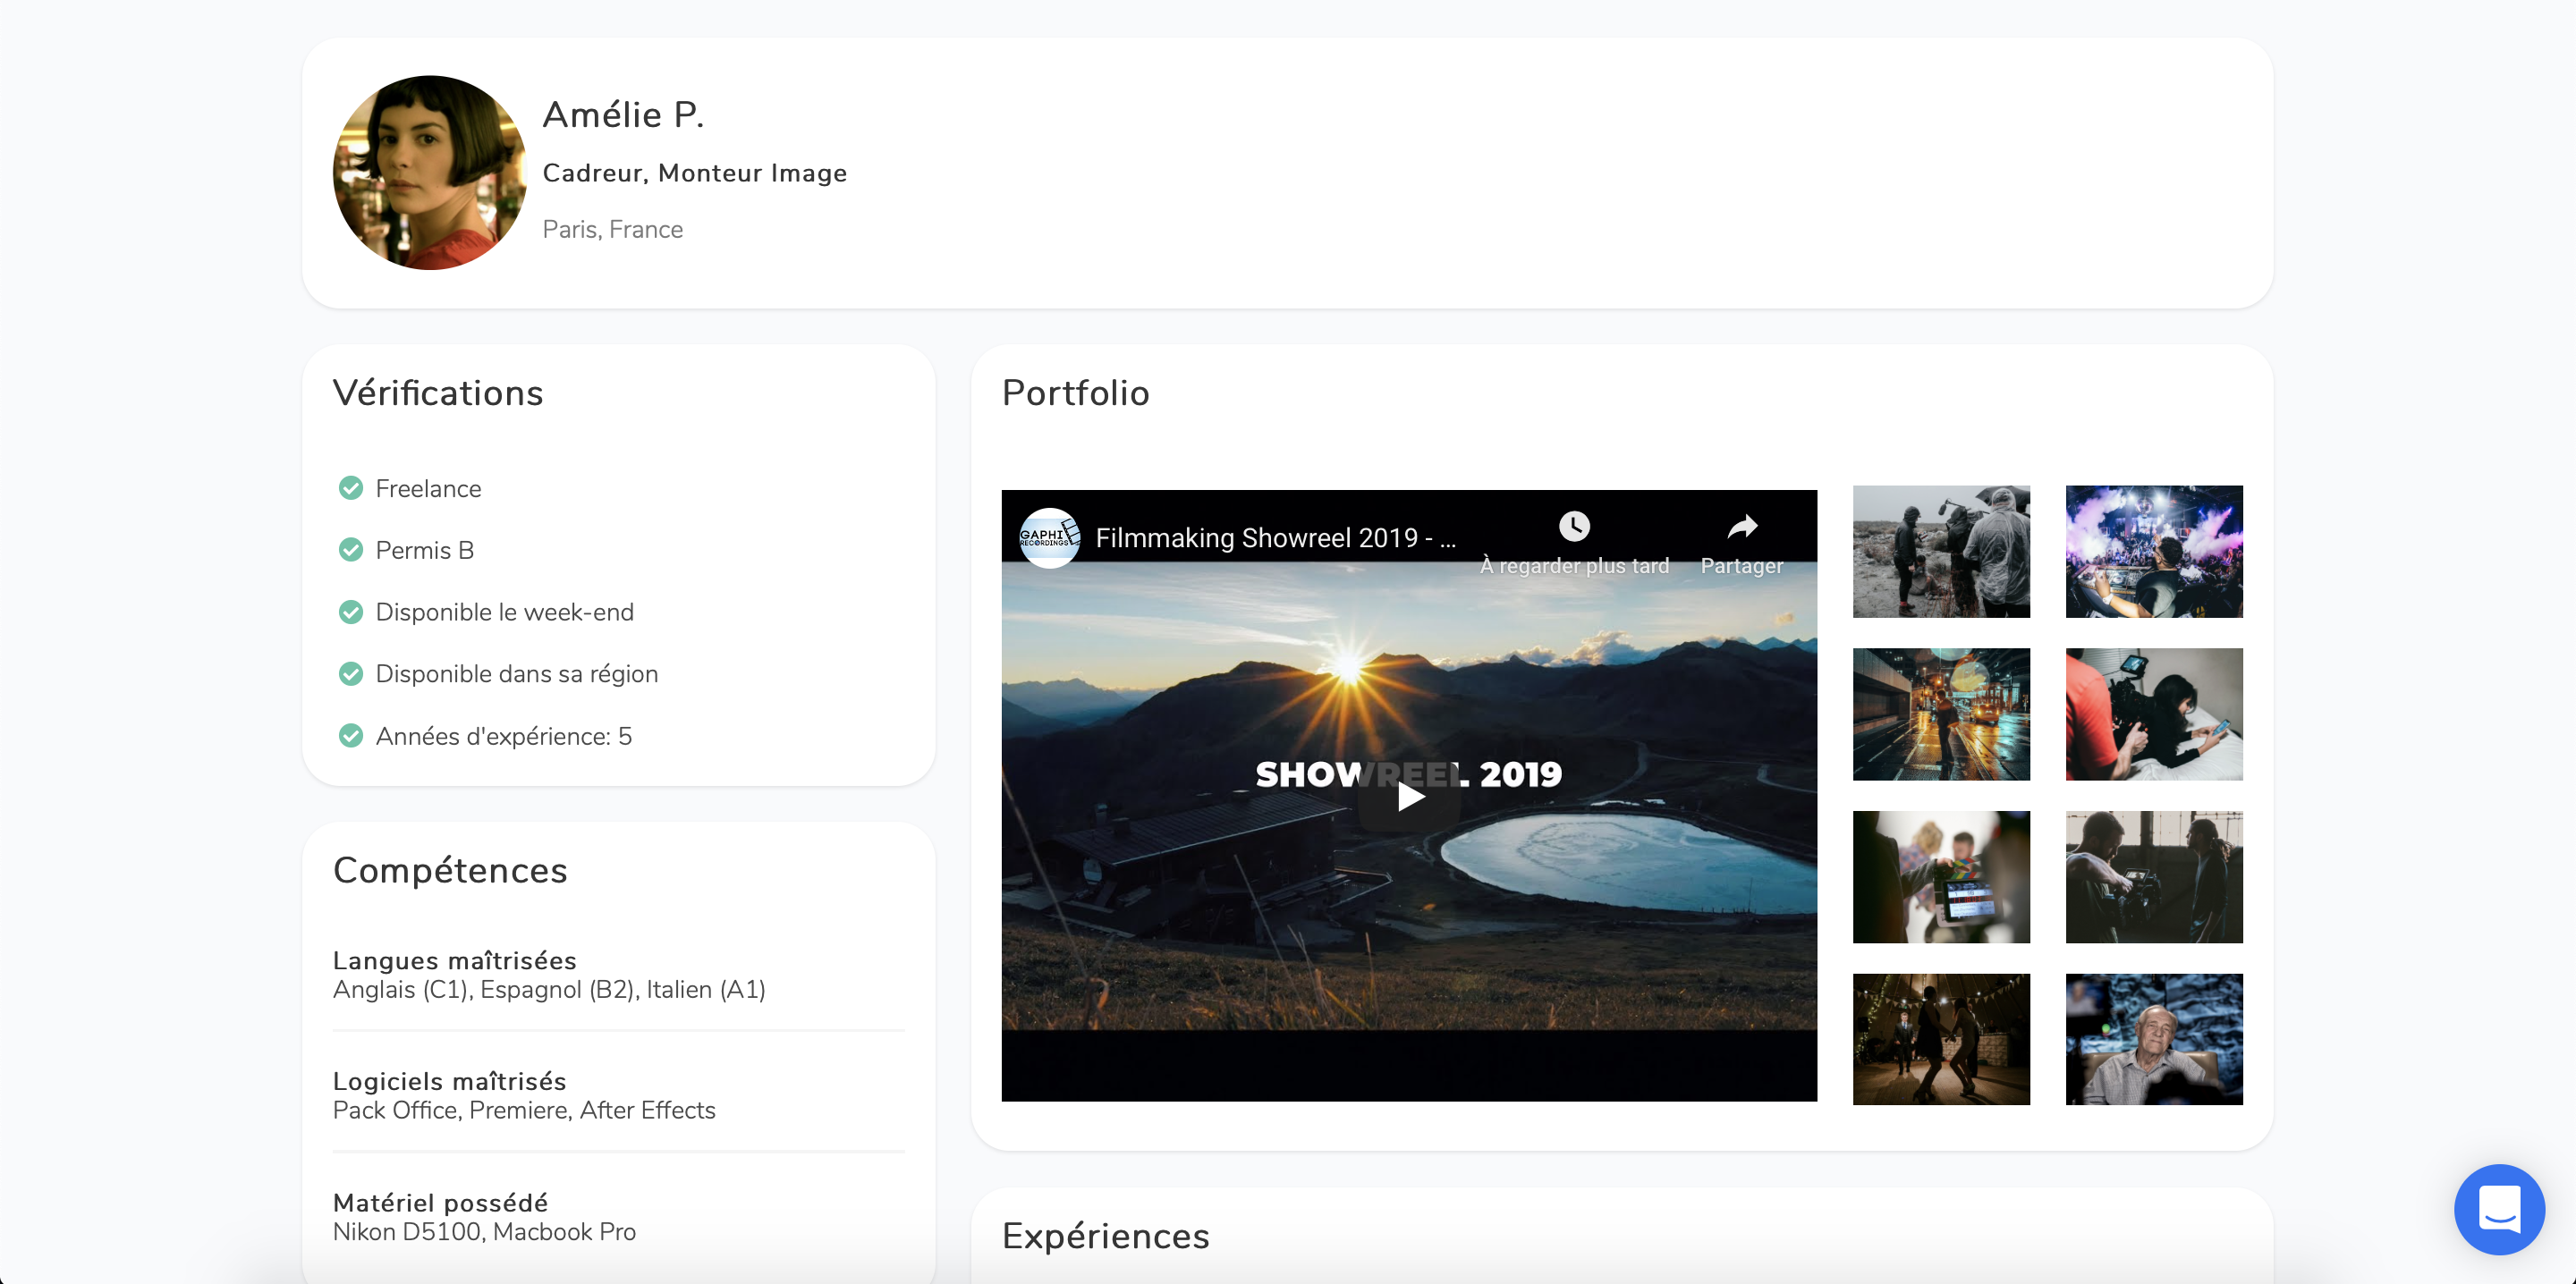Click the Disponible le week-end text
This screenshot has height=1284, width=2576.
505,612
